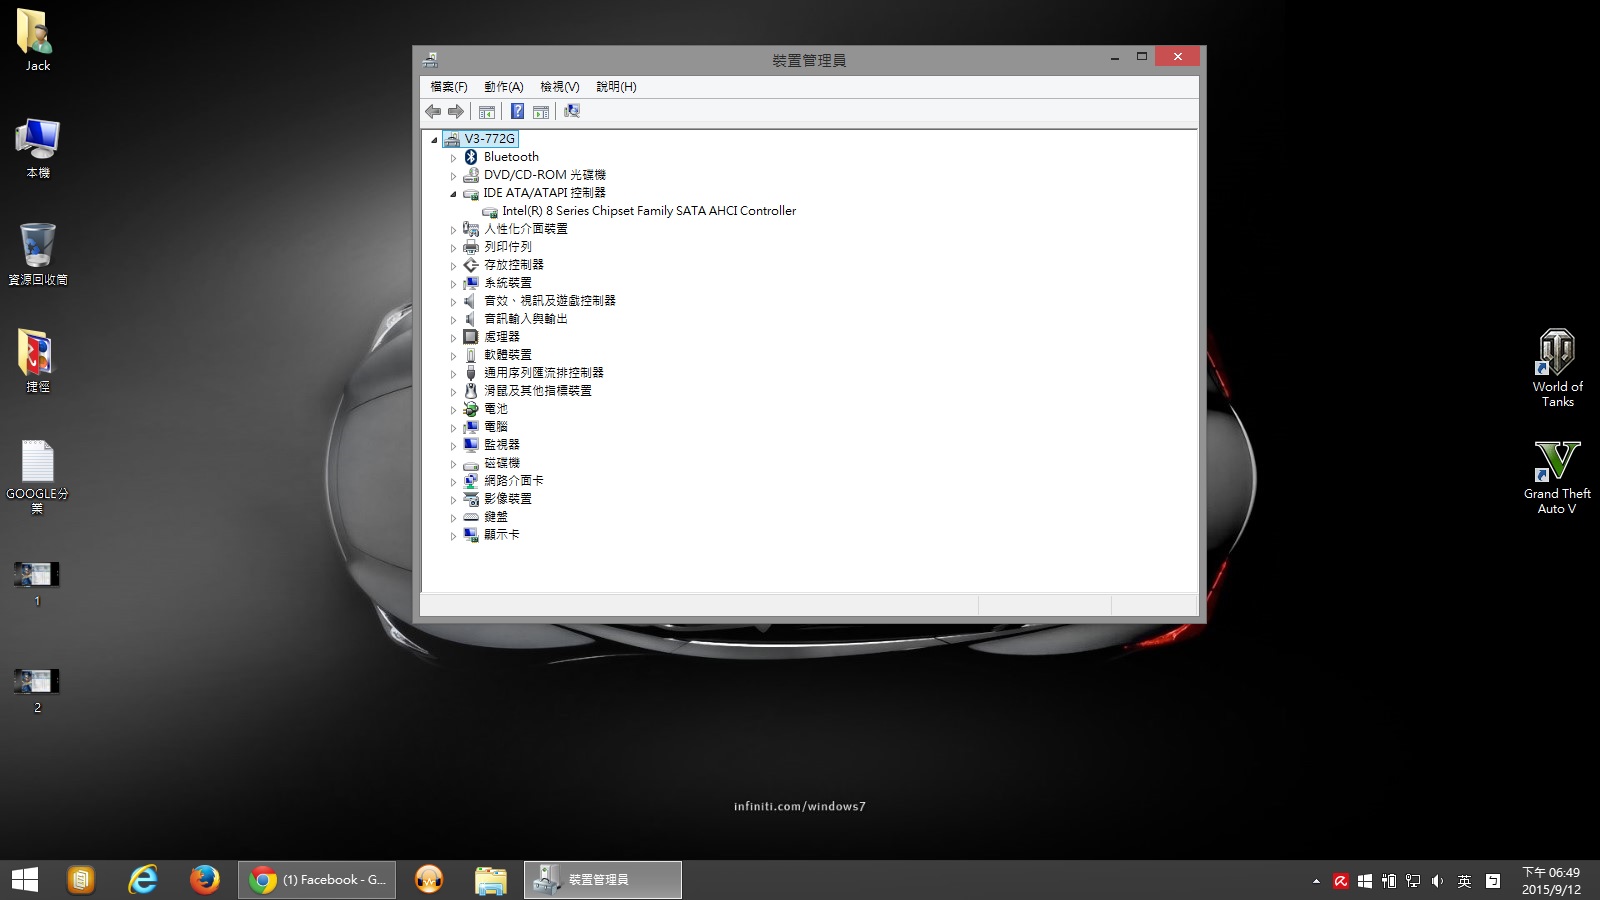
Task: Expand the 人性化介面裝置 category
Action: pyautogui.click(x=453, y=230)
